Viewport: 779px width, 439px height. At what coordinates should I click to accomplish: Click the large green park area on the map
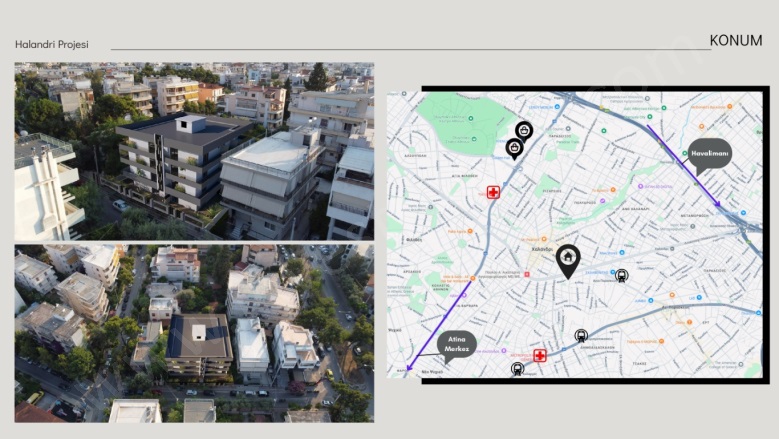pos(466,122)
